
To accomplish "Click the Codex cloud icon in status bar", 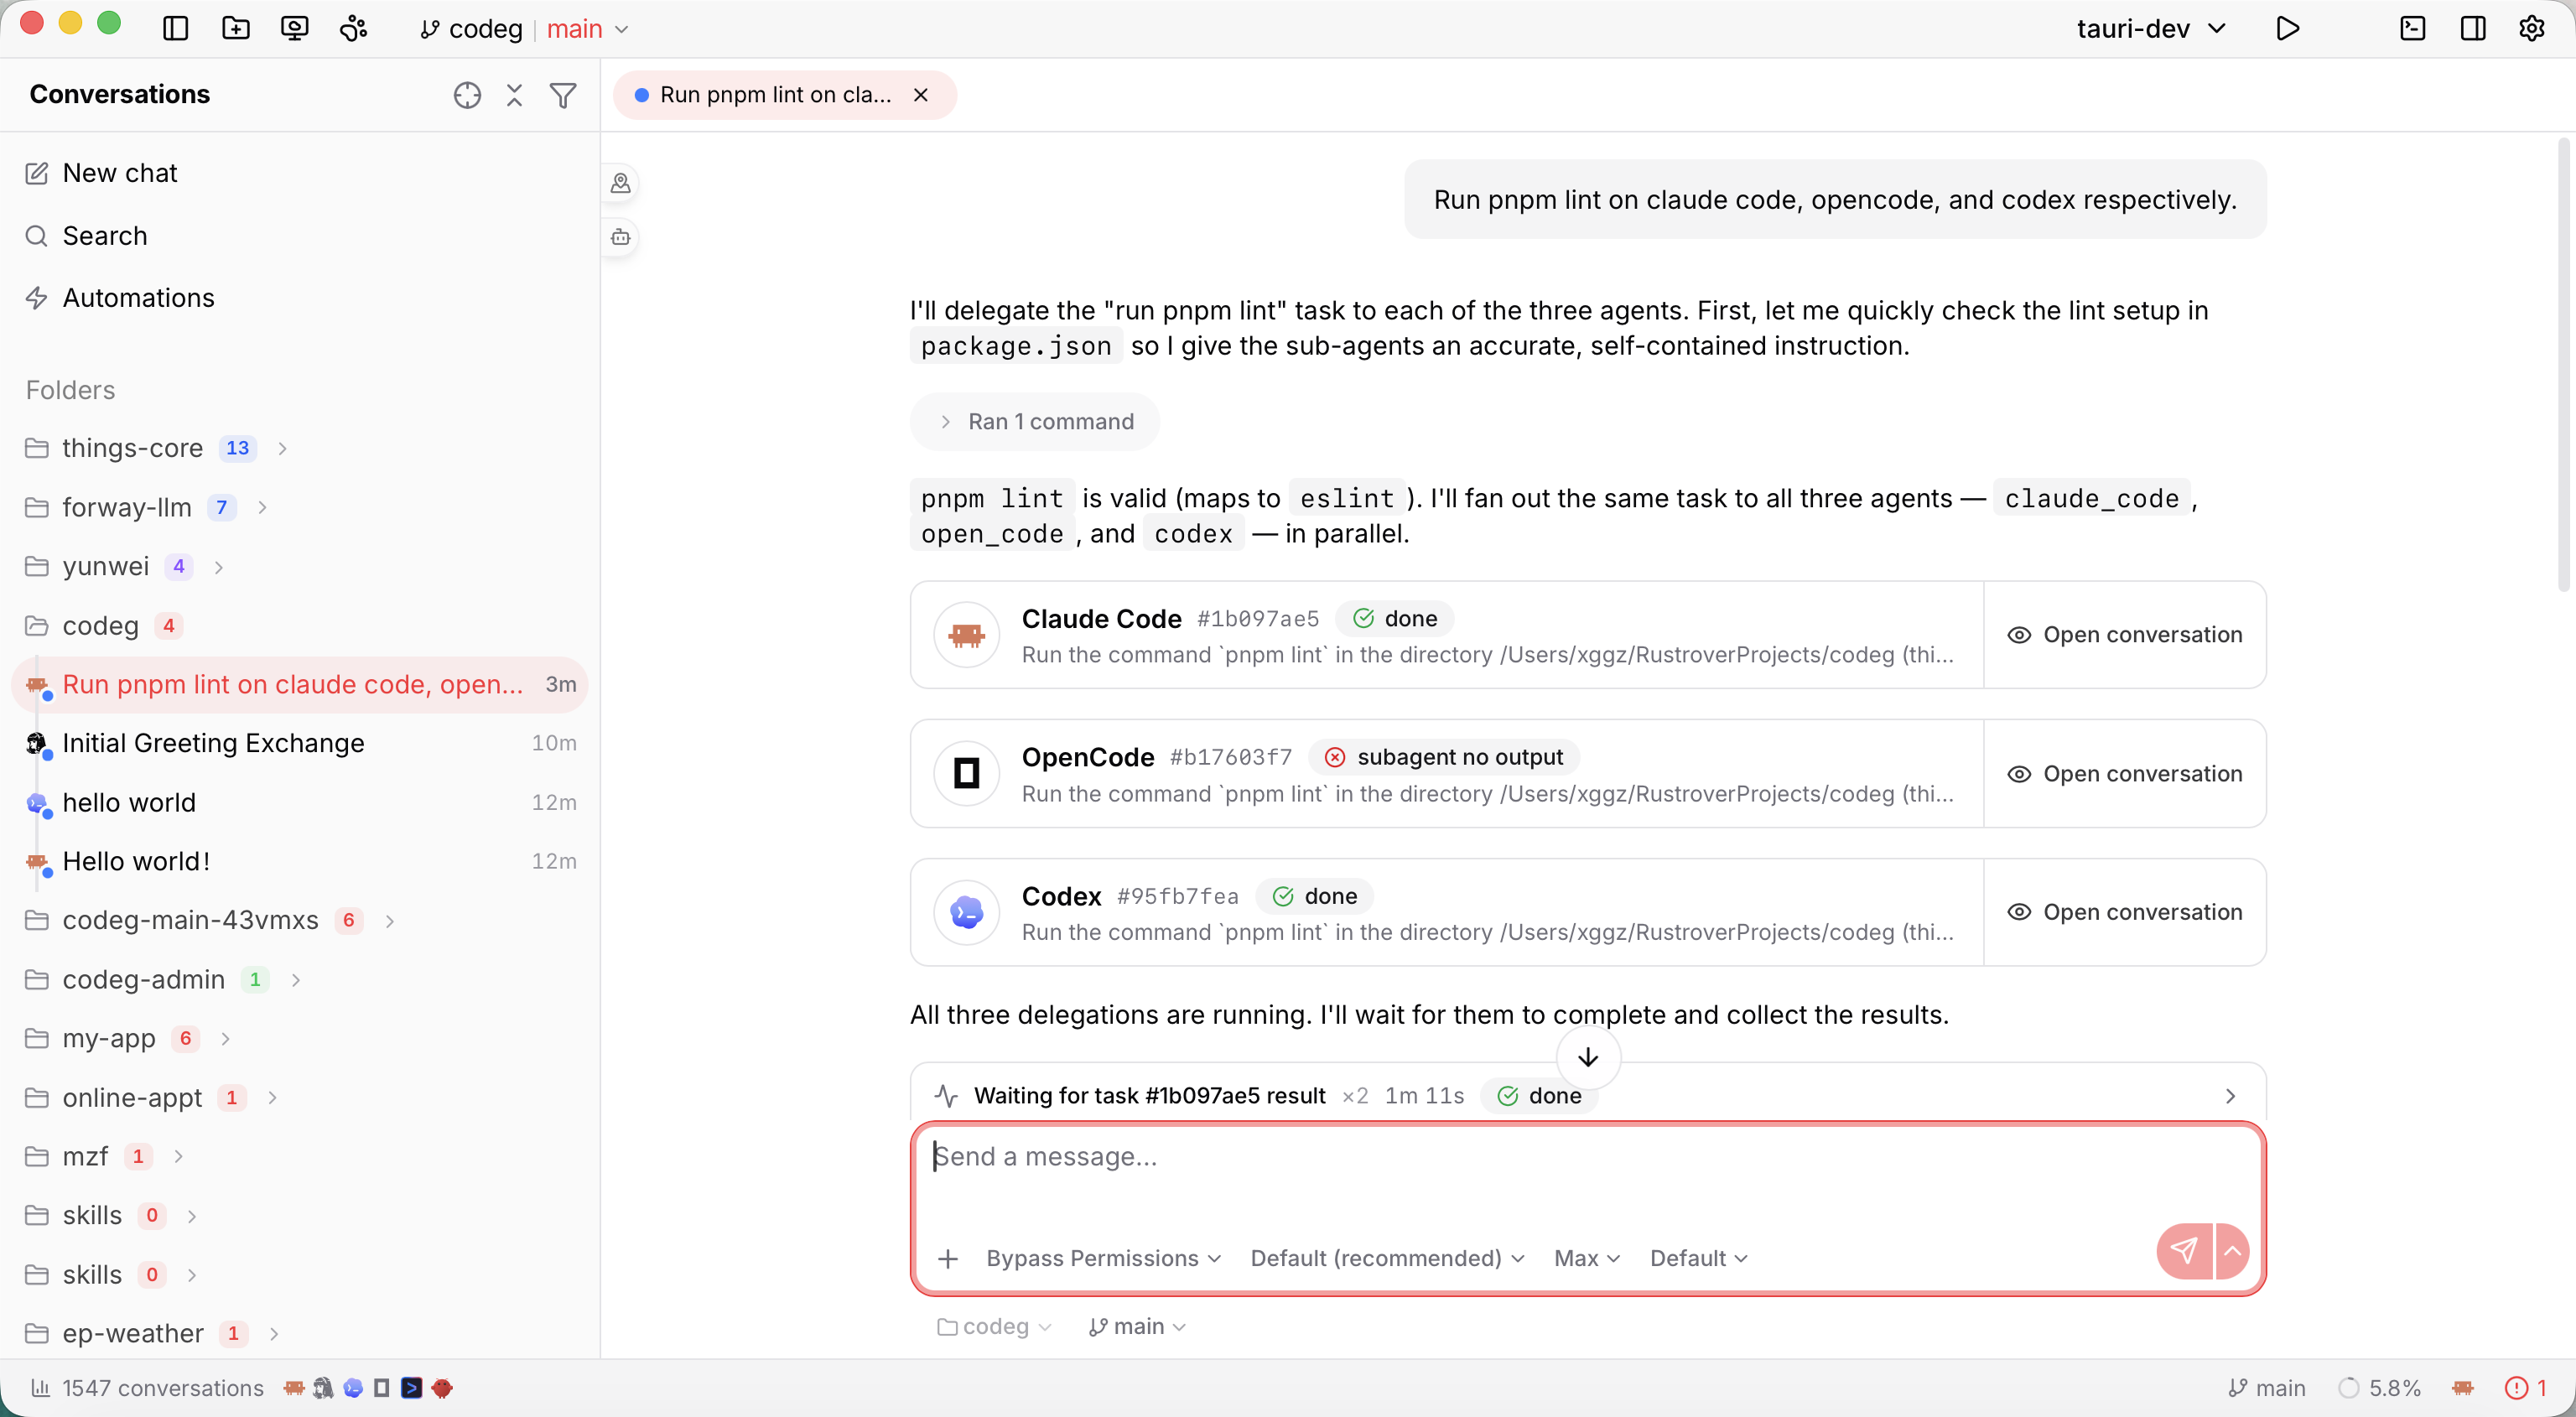I will 353,1389.
